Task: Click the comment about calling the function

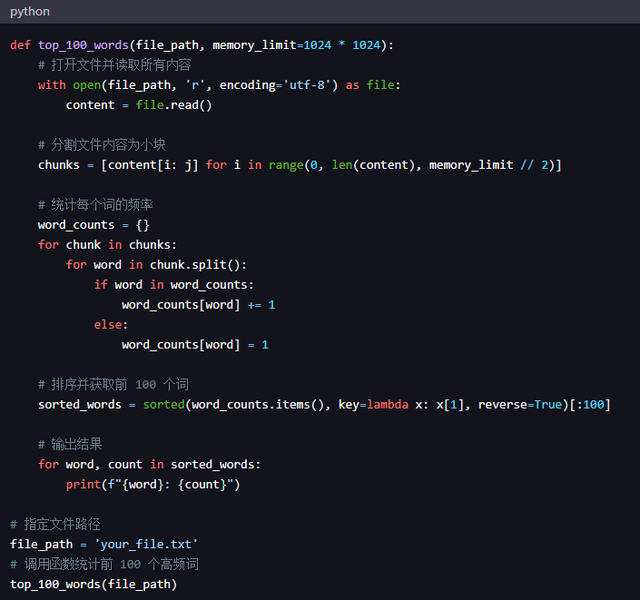Action: (x=104, y=564)
